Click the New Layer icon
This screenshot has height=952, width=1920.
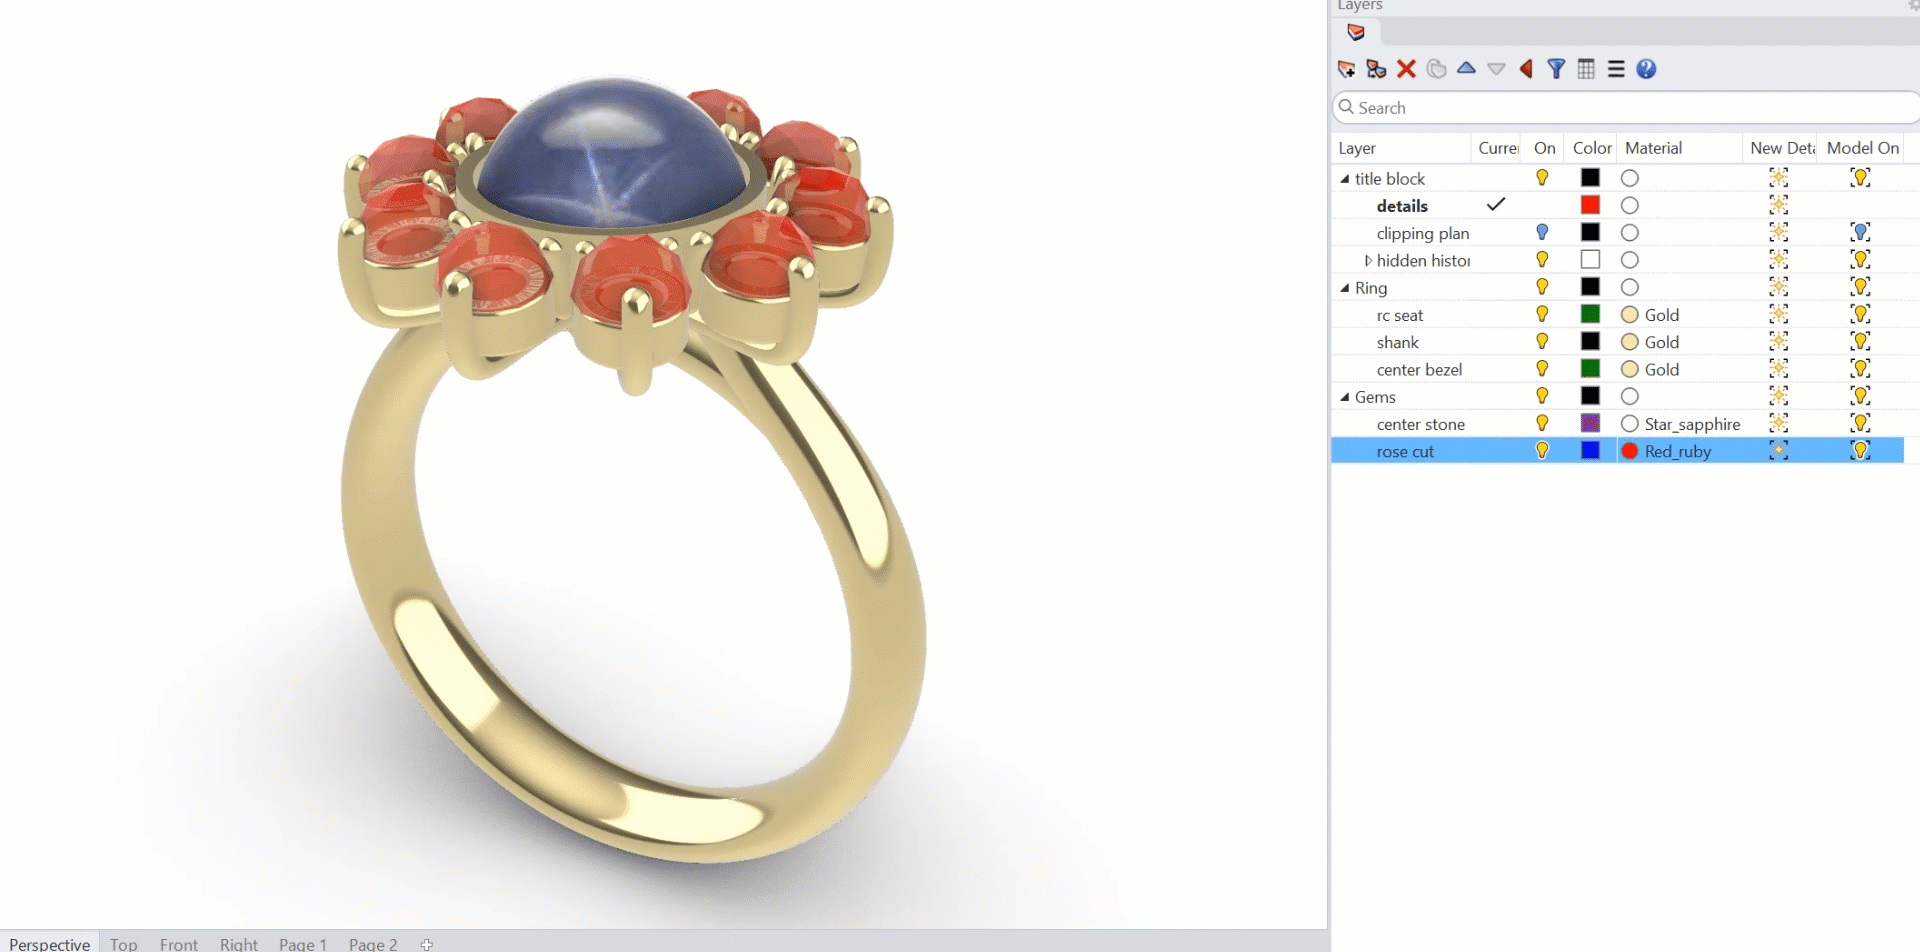[1346, 69]
